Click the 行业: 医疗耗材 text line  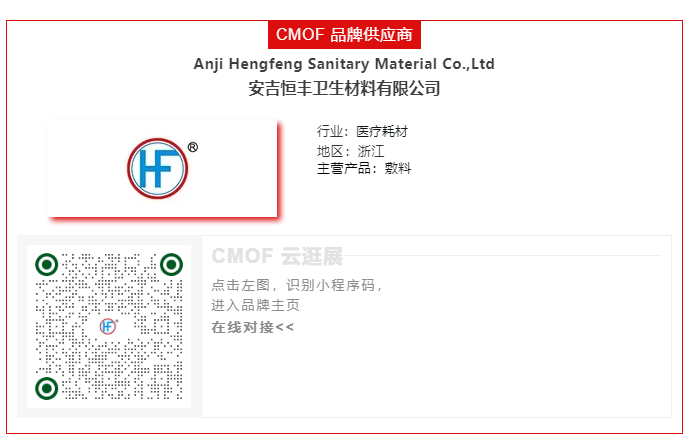pos(362,131)
